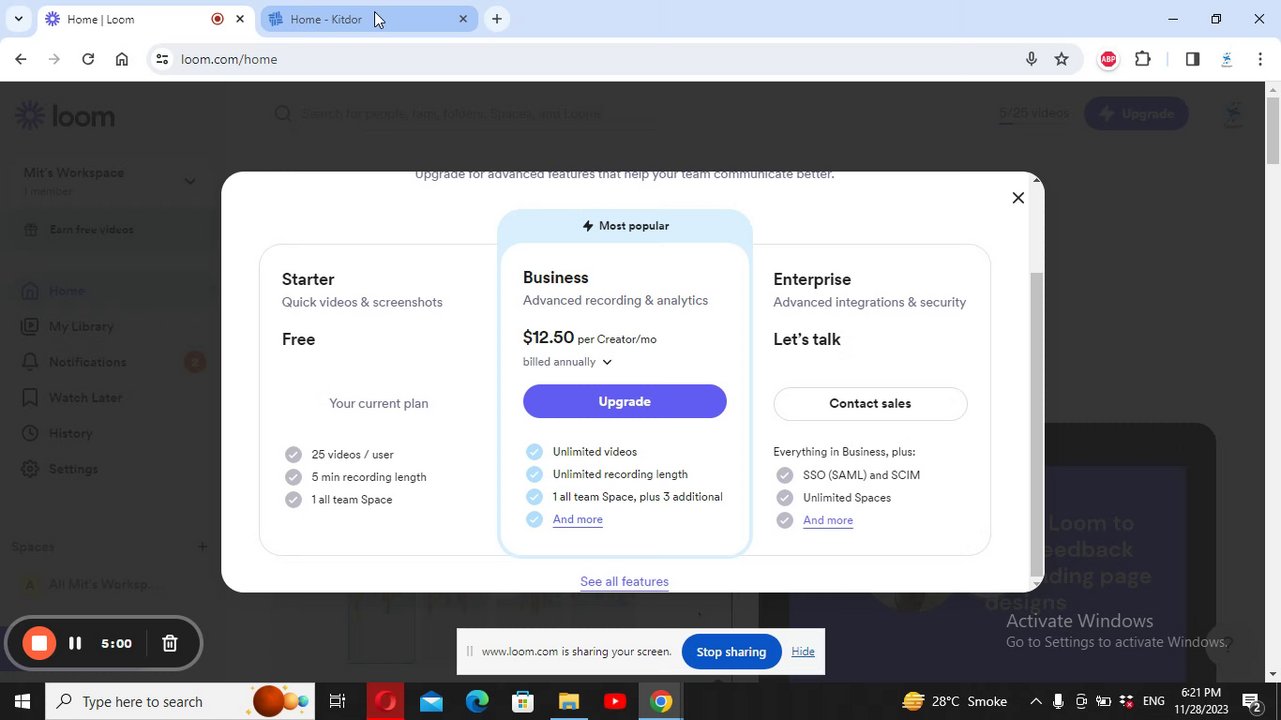The image size is (1281, 720).
Task: Open Task View on taskbar
Action: click(x=337, y=701)
